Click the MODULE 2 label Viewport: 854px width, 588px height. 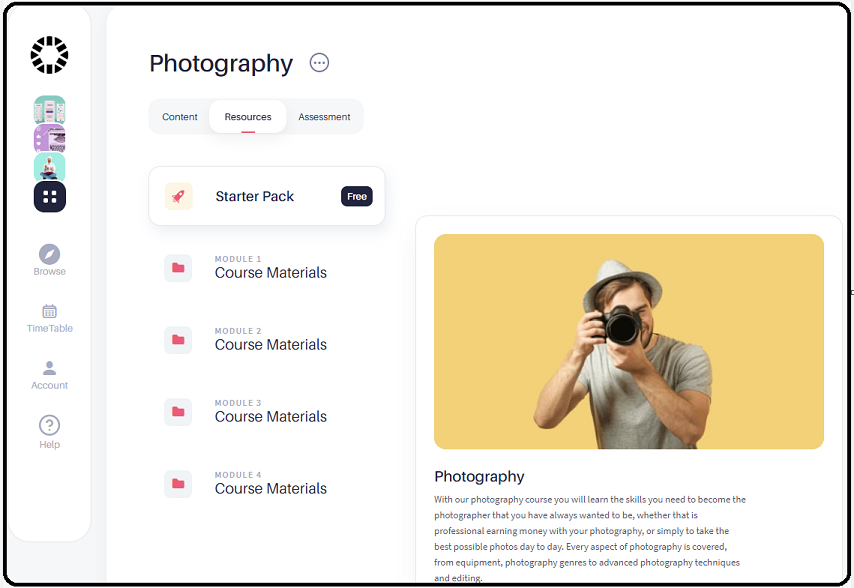point(238,330)
